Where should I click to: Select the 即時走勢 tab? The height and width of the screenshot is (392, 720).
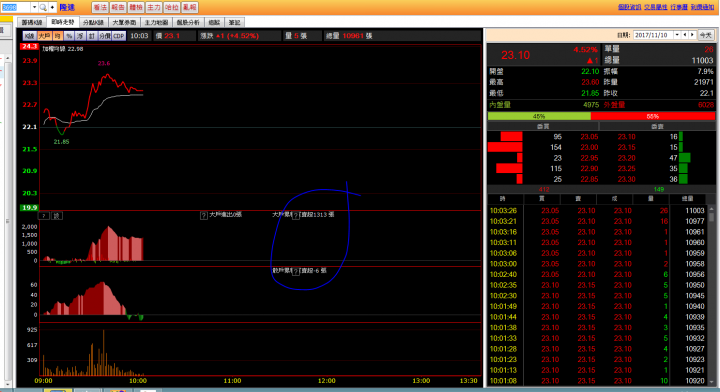pos(63,22)
